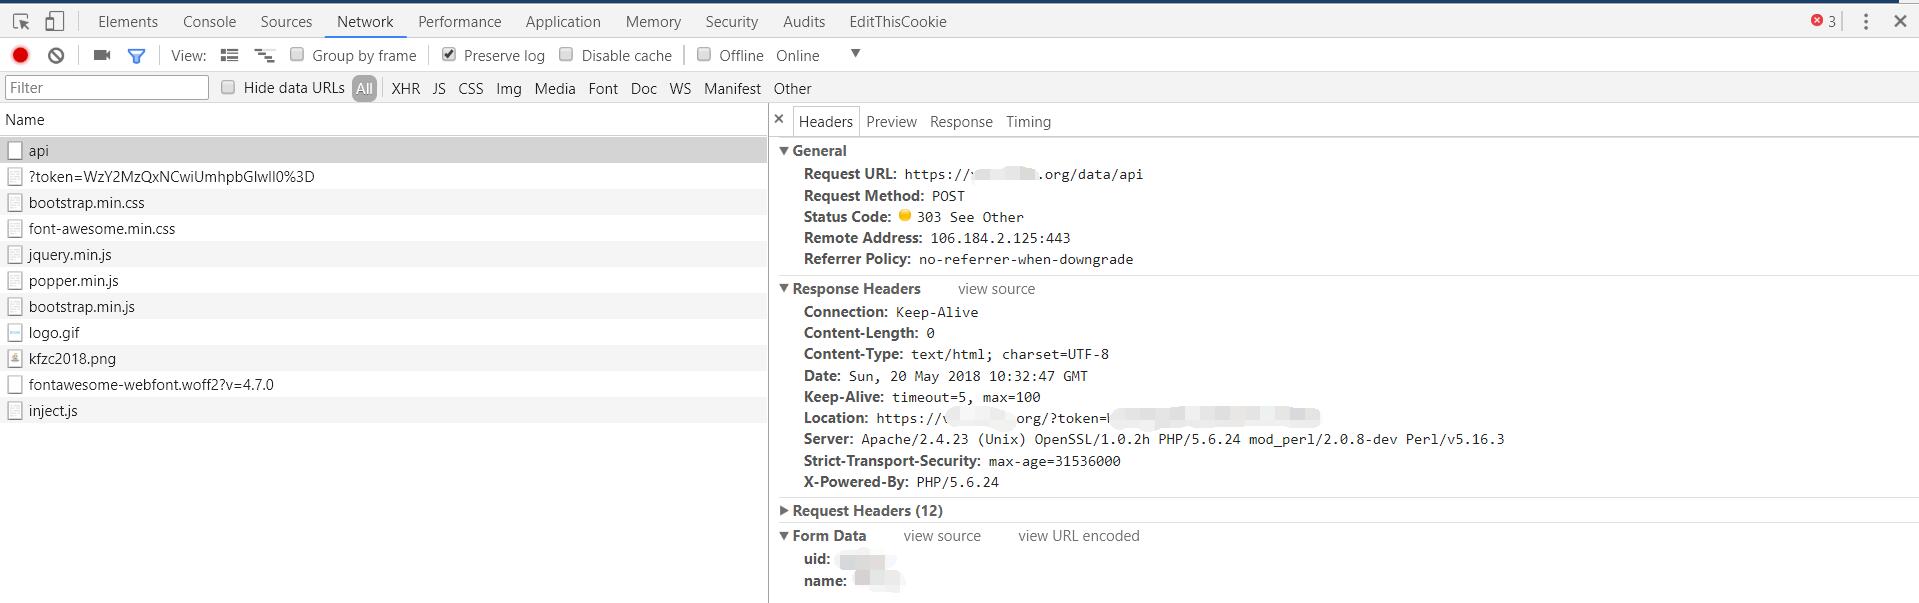Select the inject.js request
The width and height of the screenshot is (1919, 603).
tap(384, 410)
